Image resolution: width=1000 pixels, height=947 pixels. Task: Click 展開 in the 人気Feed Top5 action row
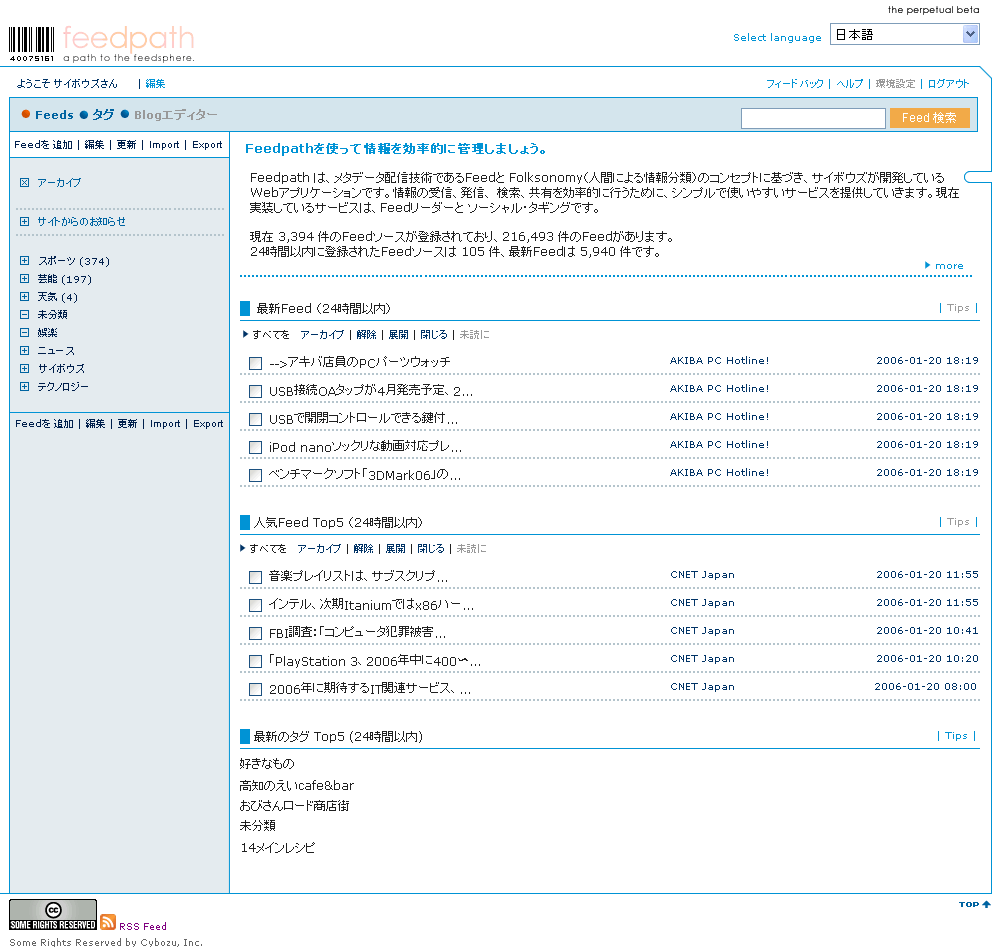tap(395, 548)
